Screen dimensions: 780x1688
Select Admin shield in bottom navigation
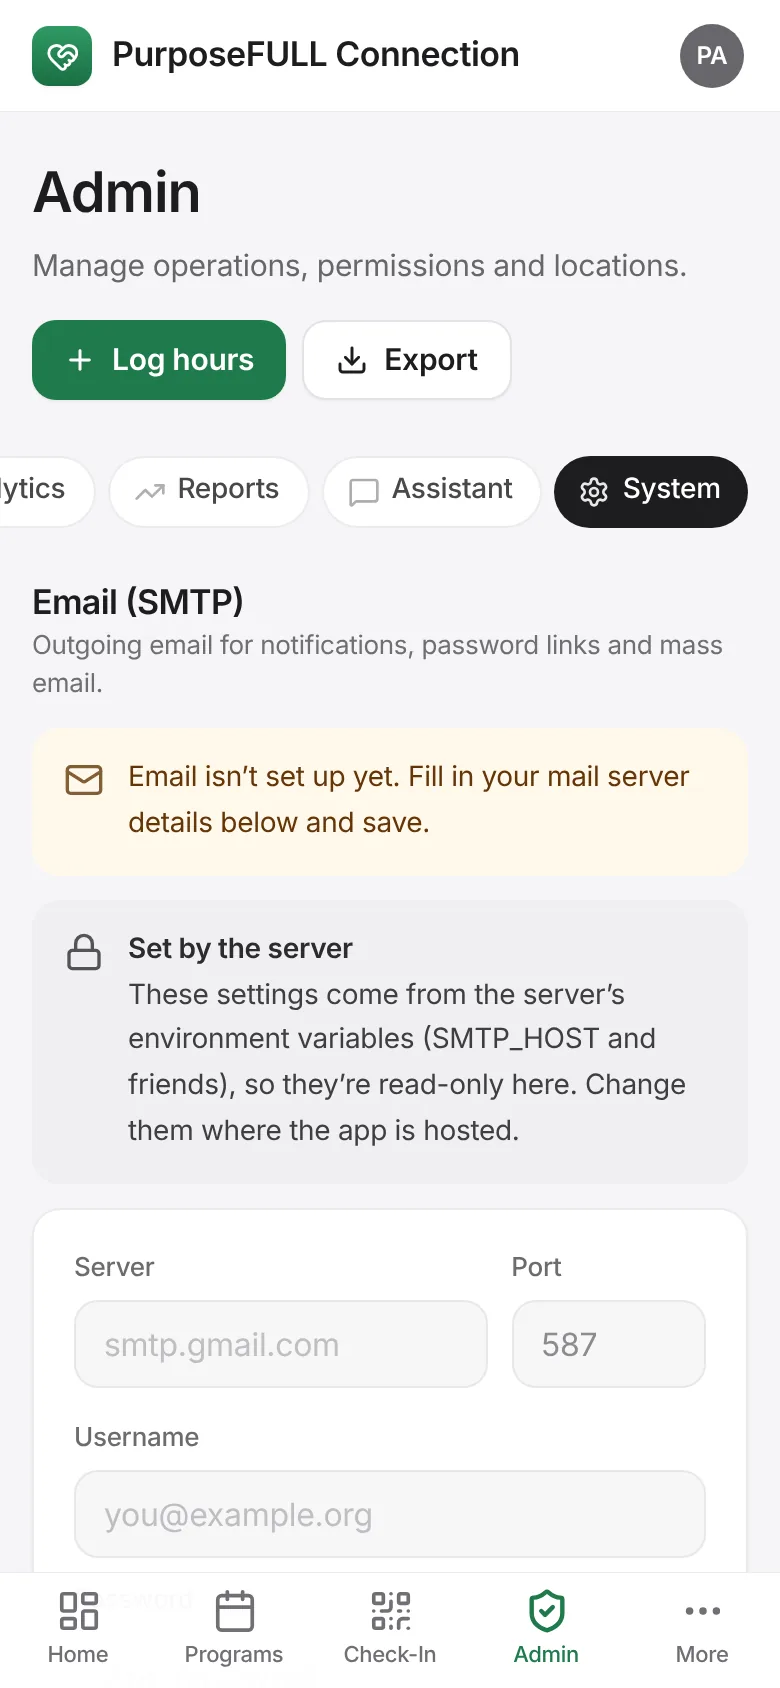546,1628
